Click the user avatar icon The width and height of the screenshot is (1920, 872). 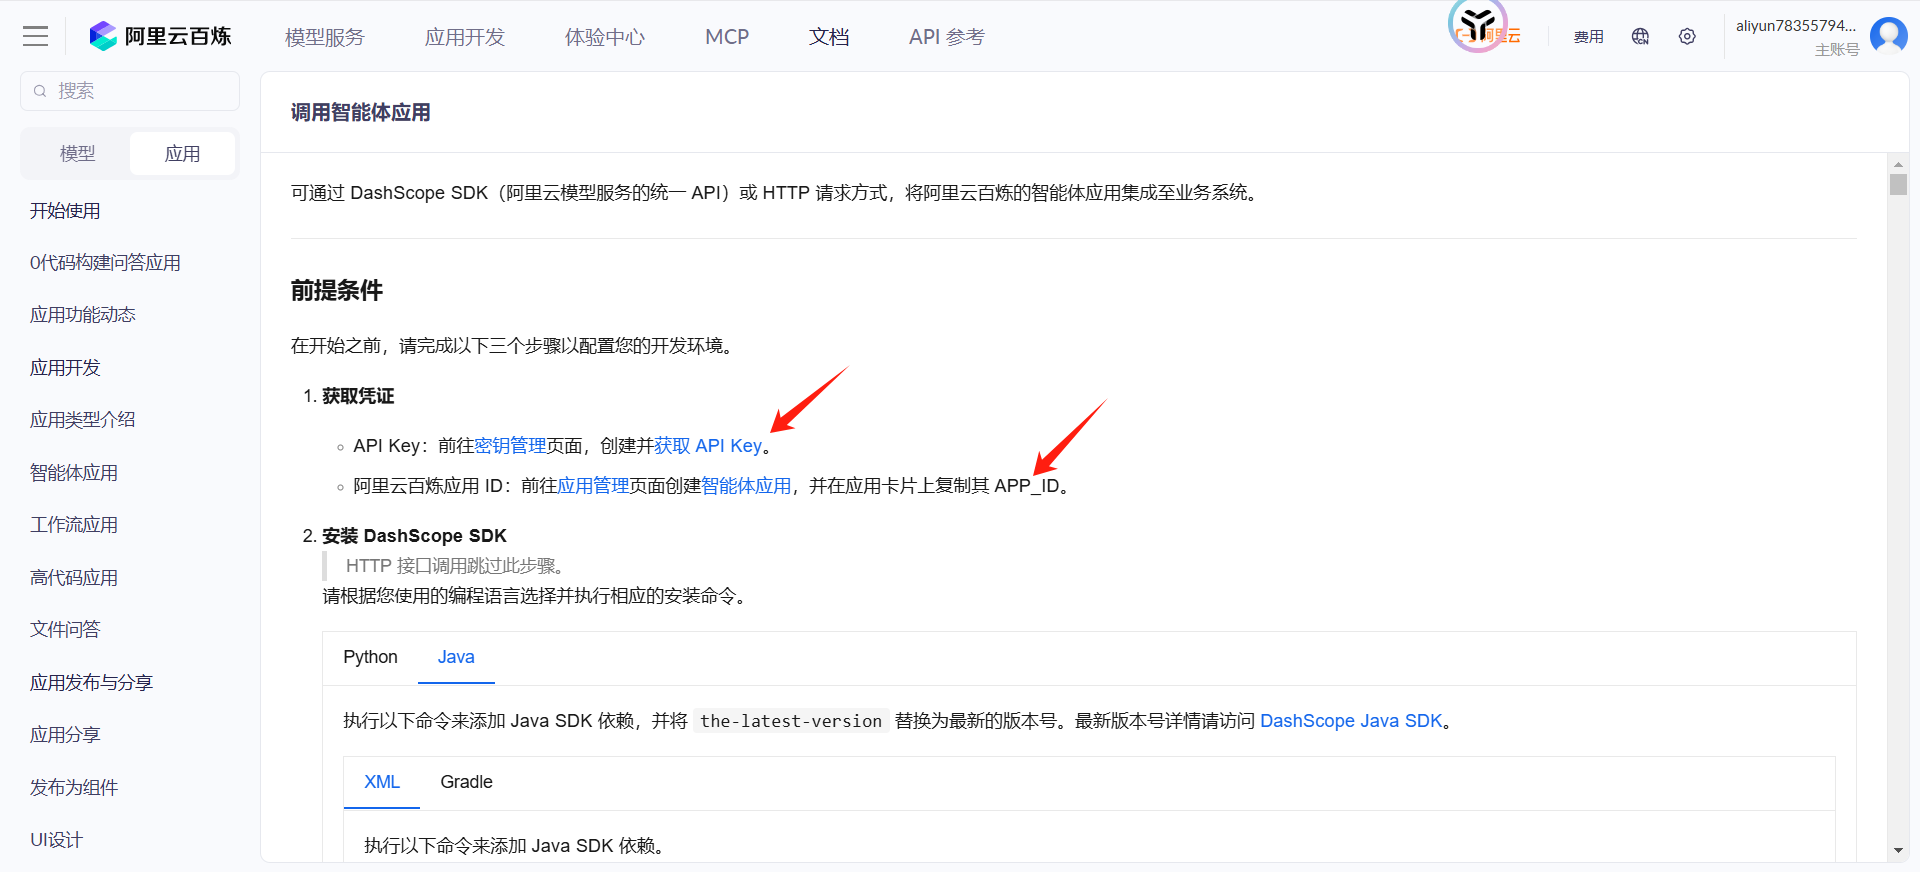[x=1888, y=36]
